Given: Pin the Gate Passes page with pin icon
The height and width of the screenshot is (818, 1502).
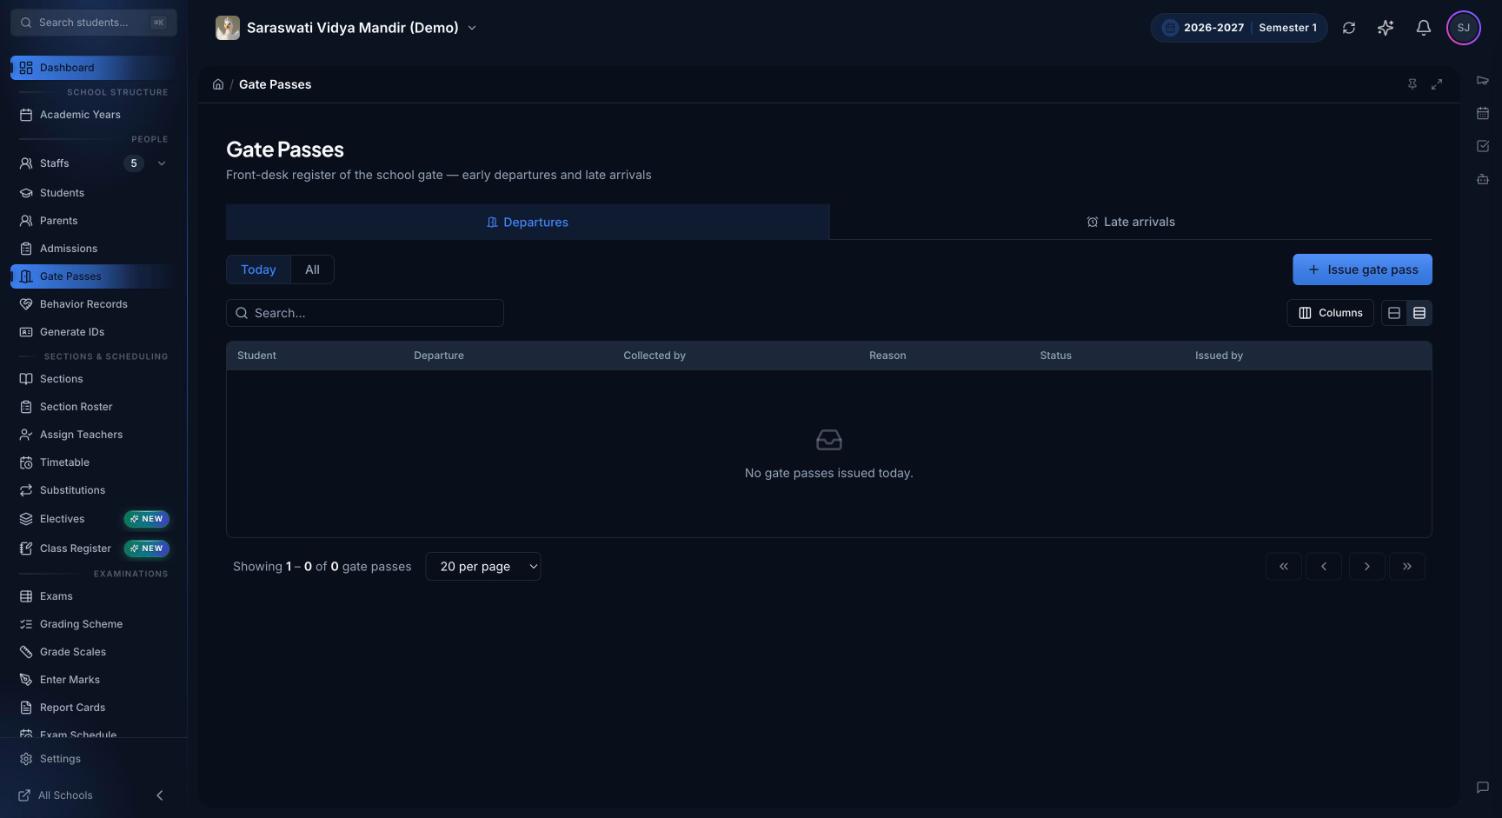Looking at the screenshot, I should tap(1412, 84).
